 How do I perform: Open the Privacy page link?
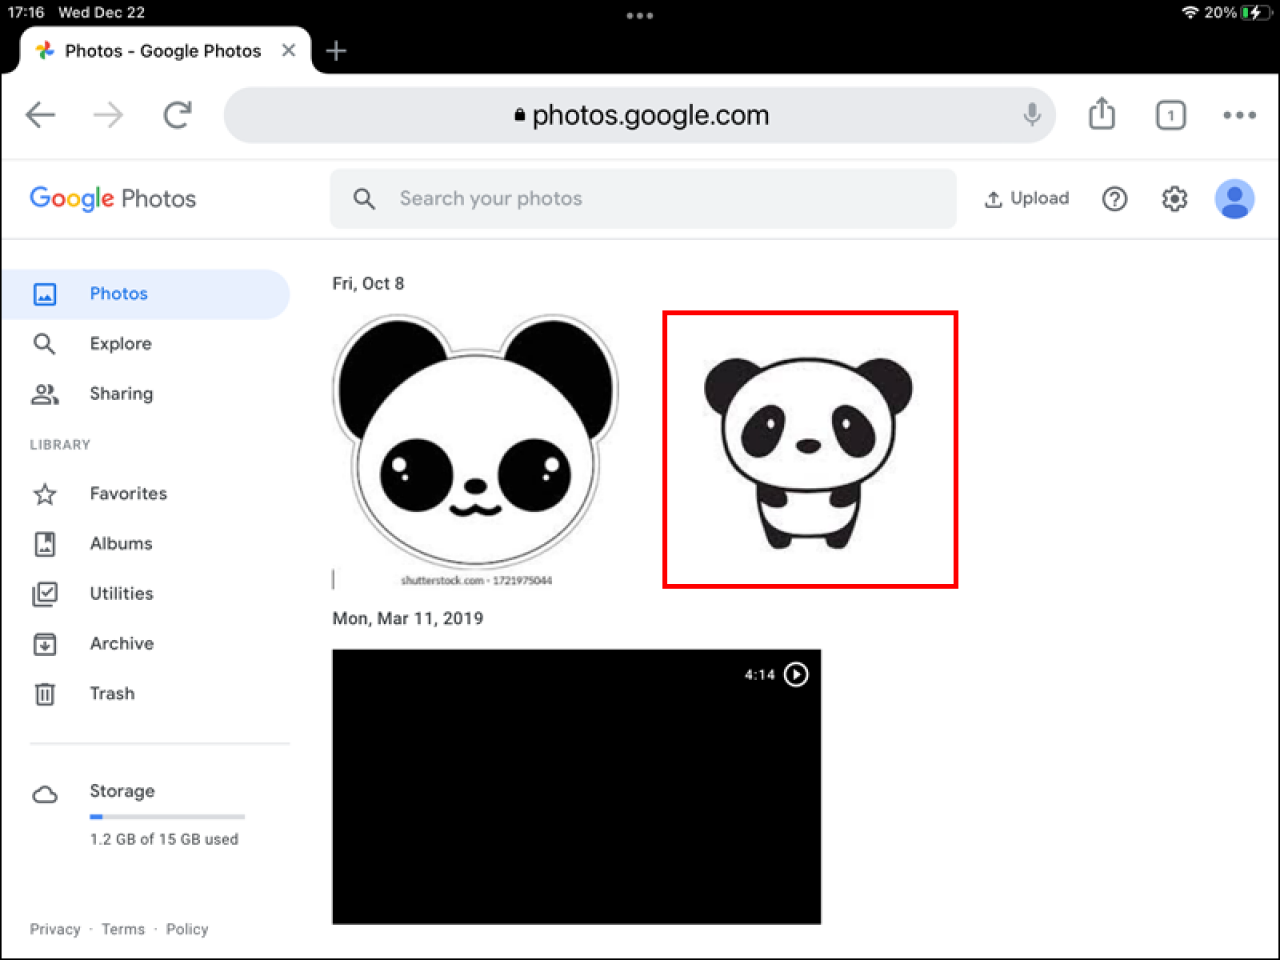55,929
